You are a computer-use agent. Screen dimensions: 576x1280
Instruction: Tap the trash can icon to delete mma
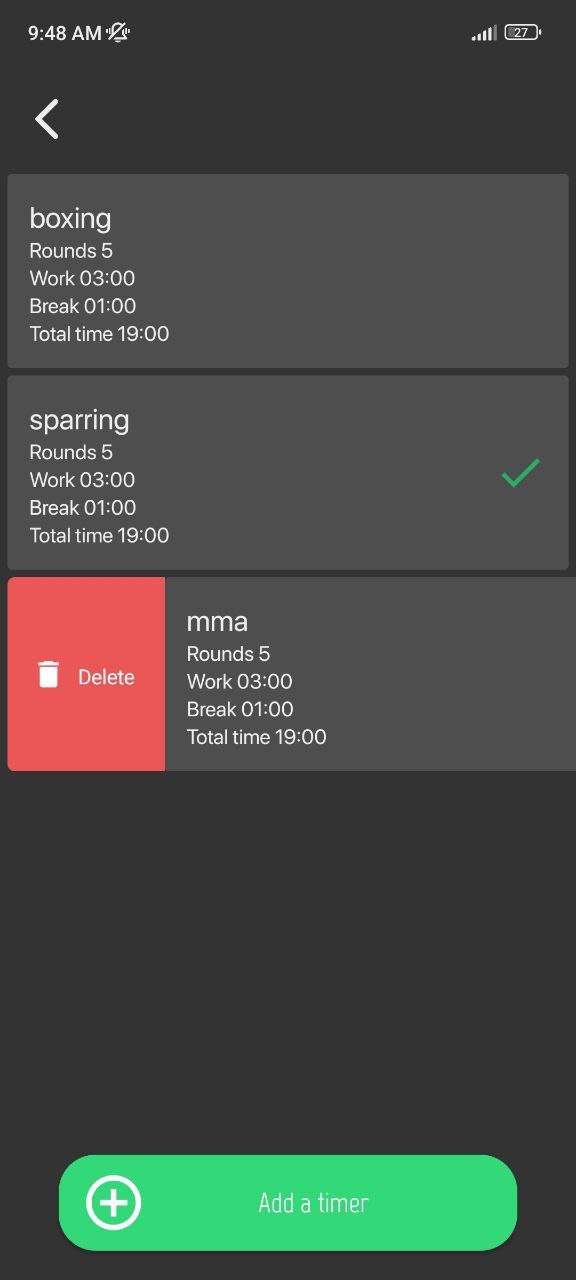(48, 674)
